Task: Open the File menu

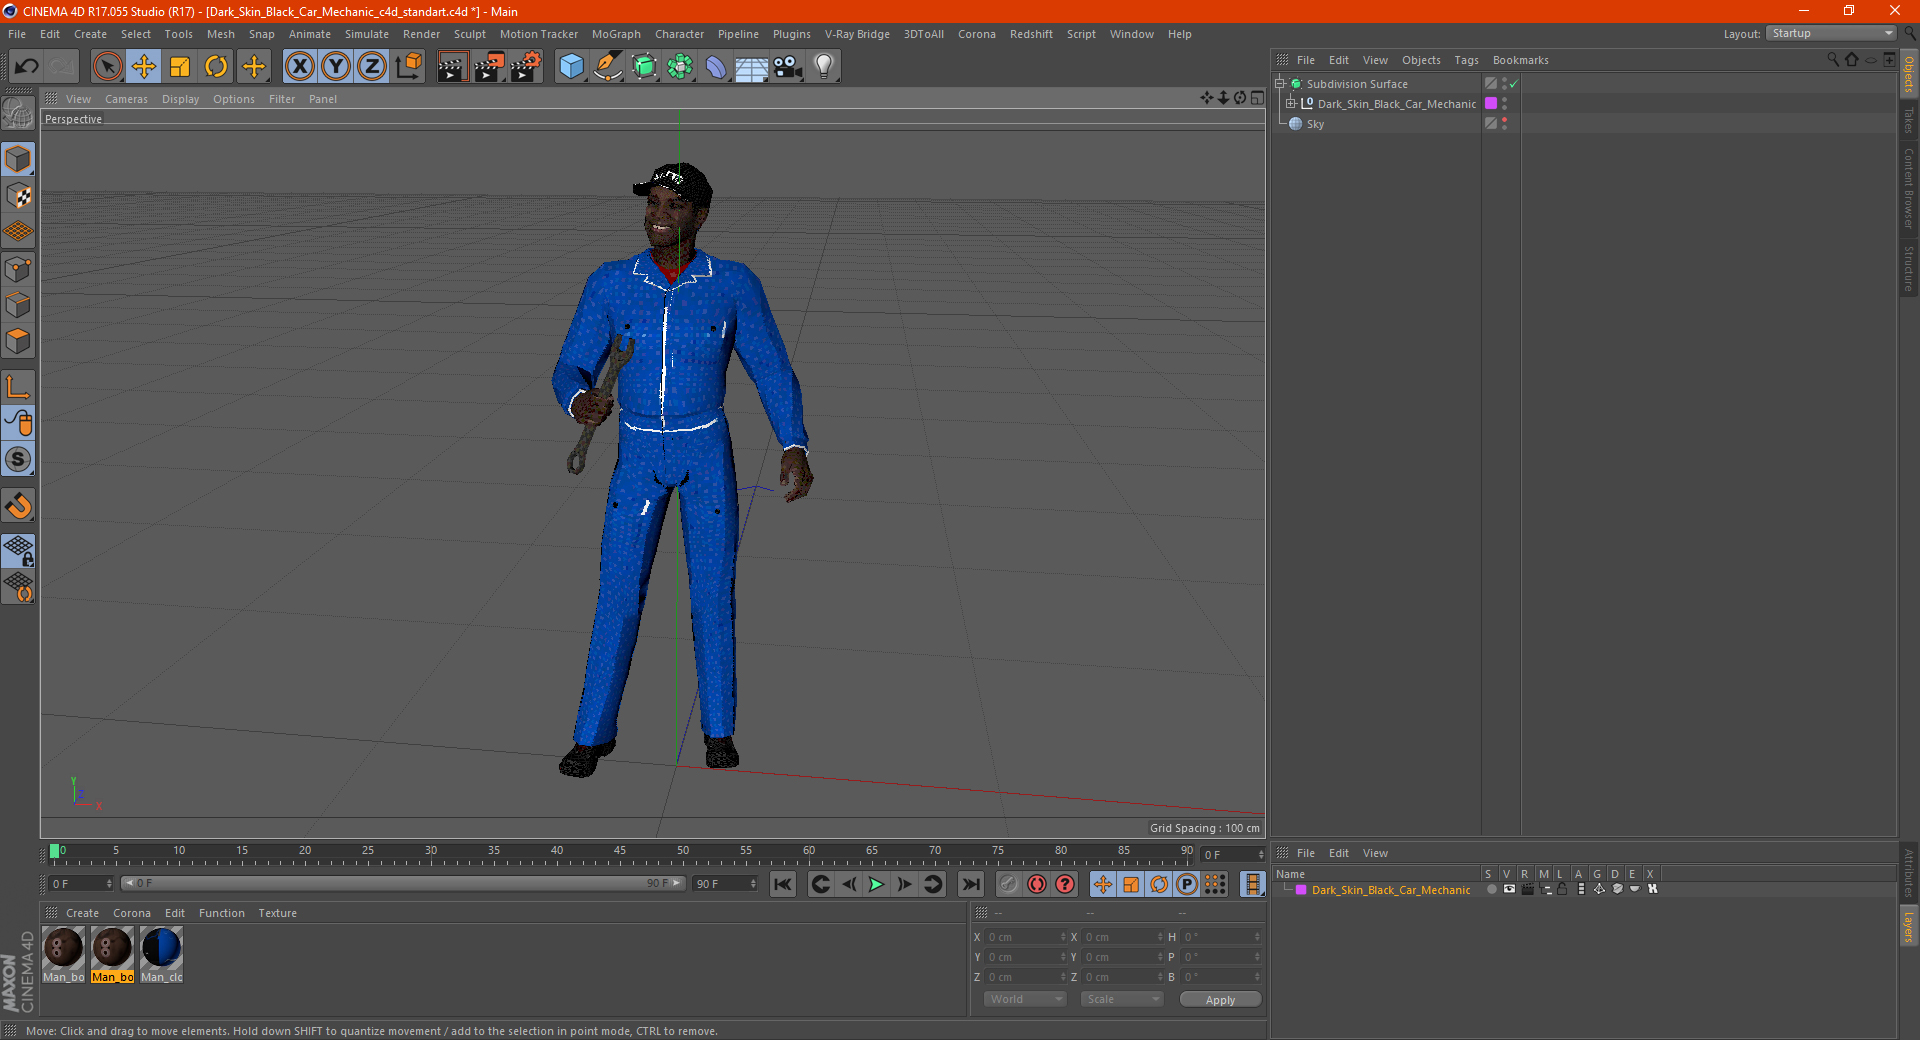Action: [x=17, y=34]
